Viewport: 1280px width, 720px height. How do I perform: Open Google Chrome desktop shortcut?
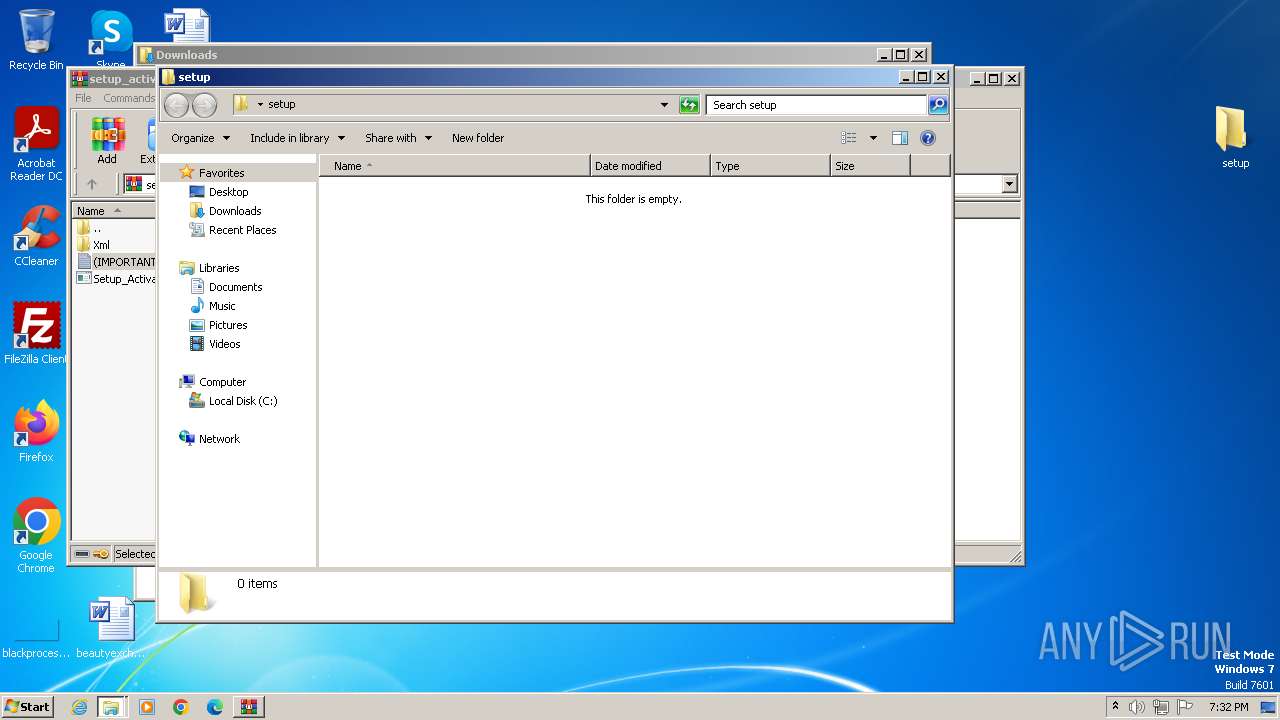pyautogui.click(x=36, y=536)
